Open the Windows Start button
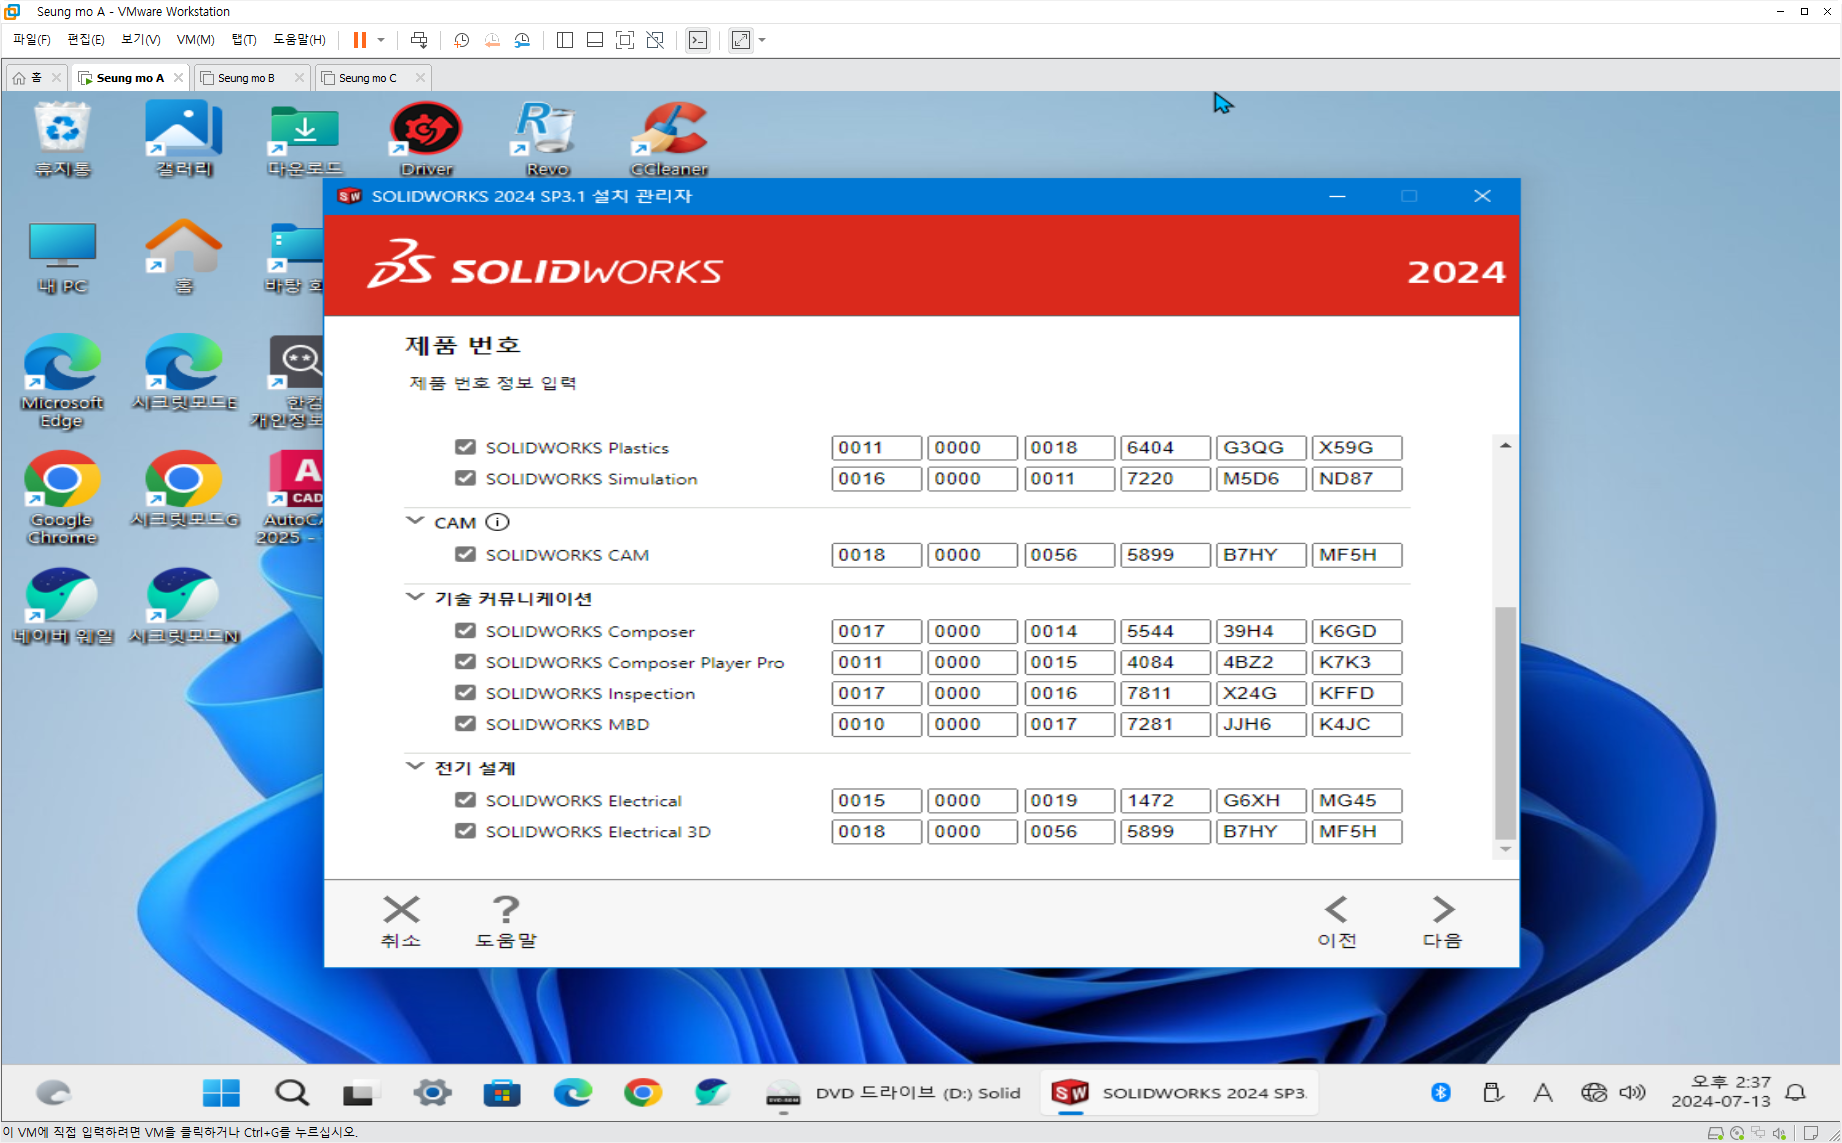 (x=221, y=1093)
